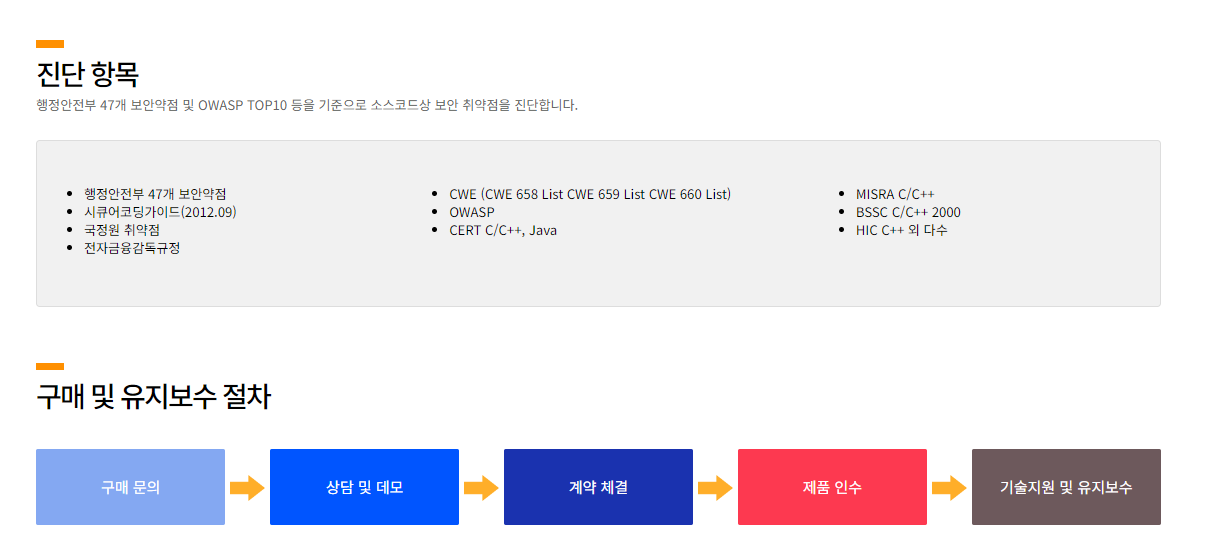Click the 진단 항목 heading
This screenshot has width=1205, height=556.
coord(87,74)
